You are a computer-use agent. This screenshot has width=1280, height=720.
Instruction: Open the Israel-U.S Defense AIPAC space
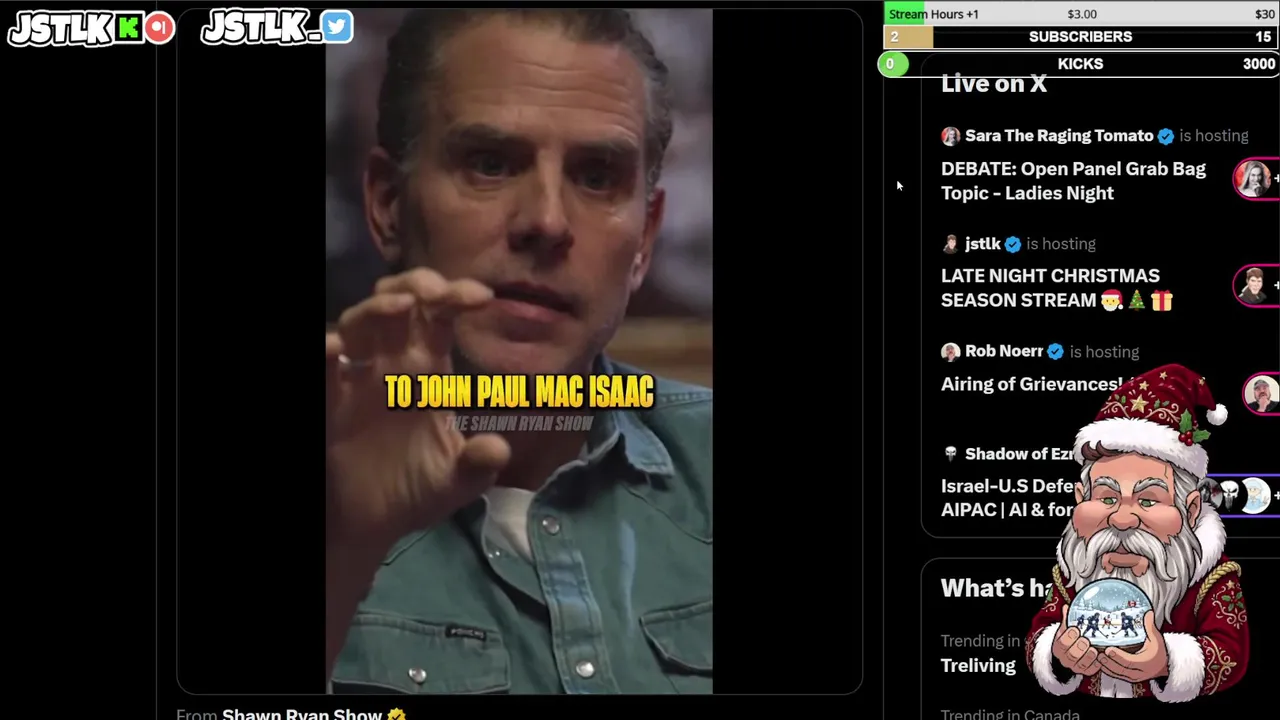coord(1007,498)
